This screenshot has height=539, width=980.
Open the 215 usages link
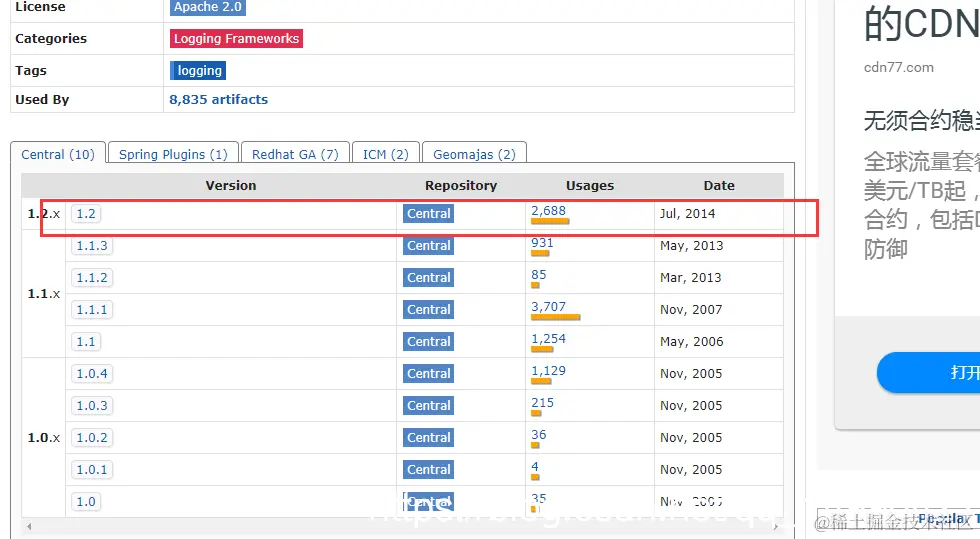[542, 402]
